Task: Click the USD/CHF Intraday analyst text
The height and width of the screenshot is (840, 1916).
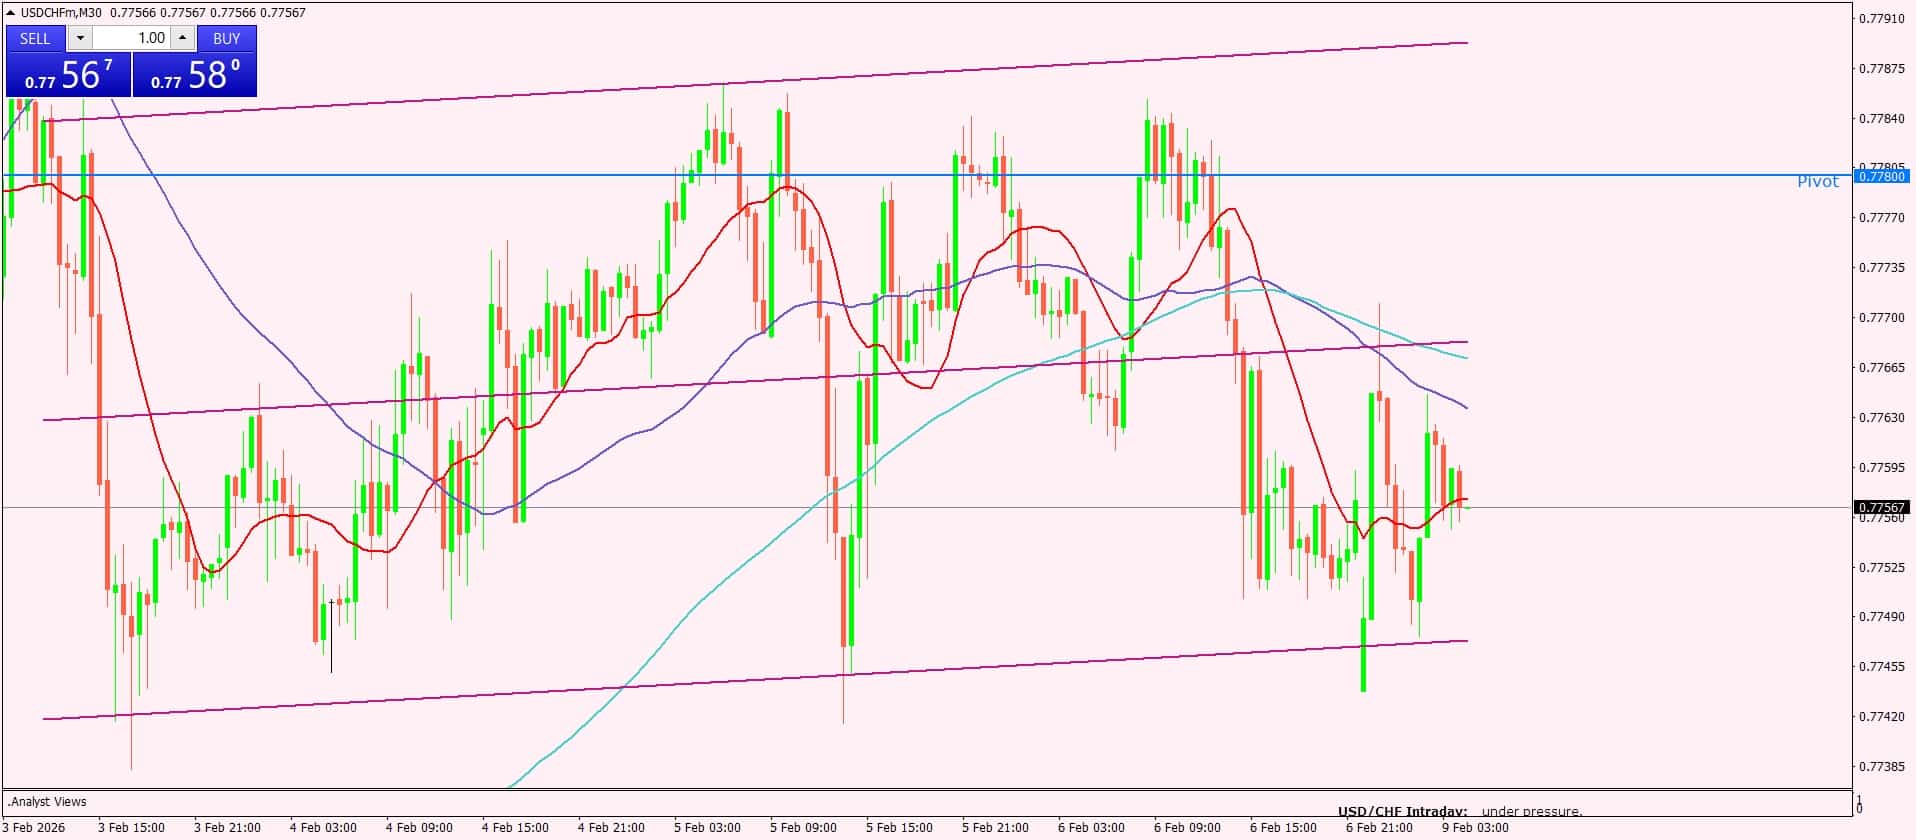Action: (x=1403, y=811)
